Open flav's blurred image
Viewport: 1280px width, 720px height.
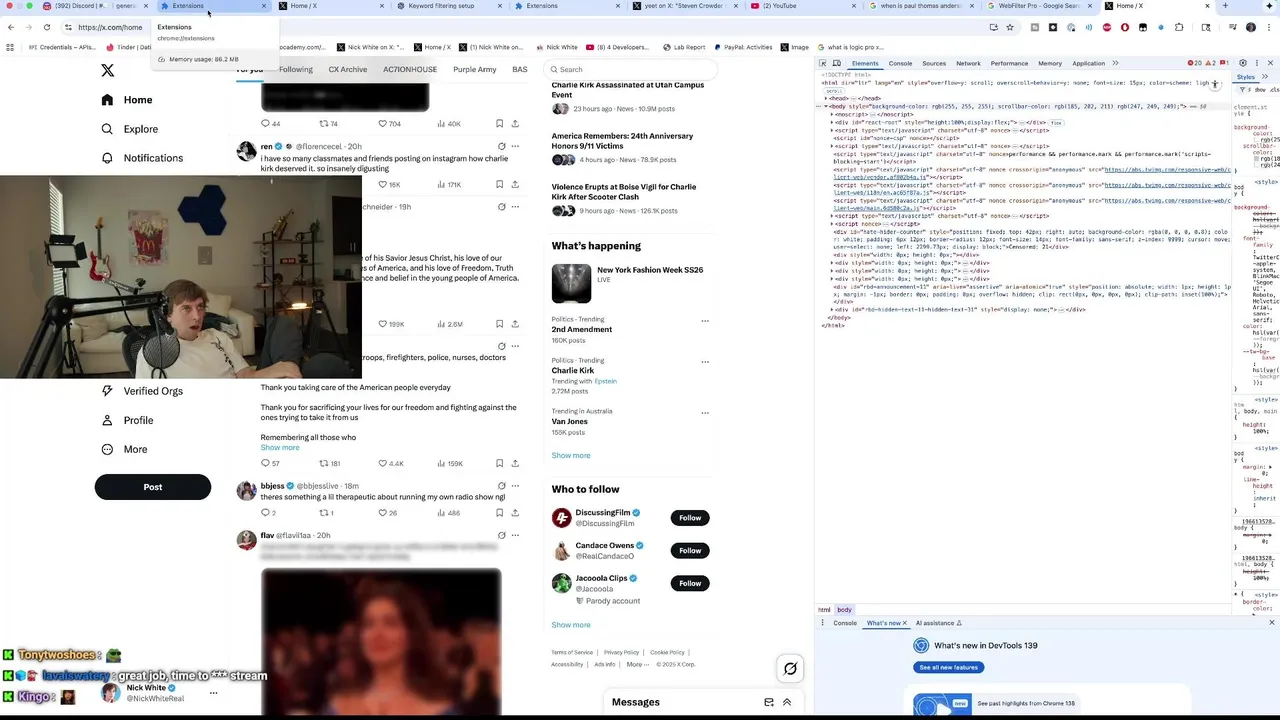point(381,642)
